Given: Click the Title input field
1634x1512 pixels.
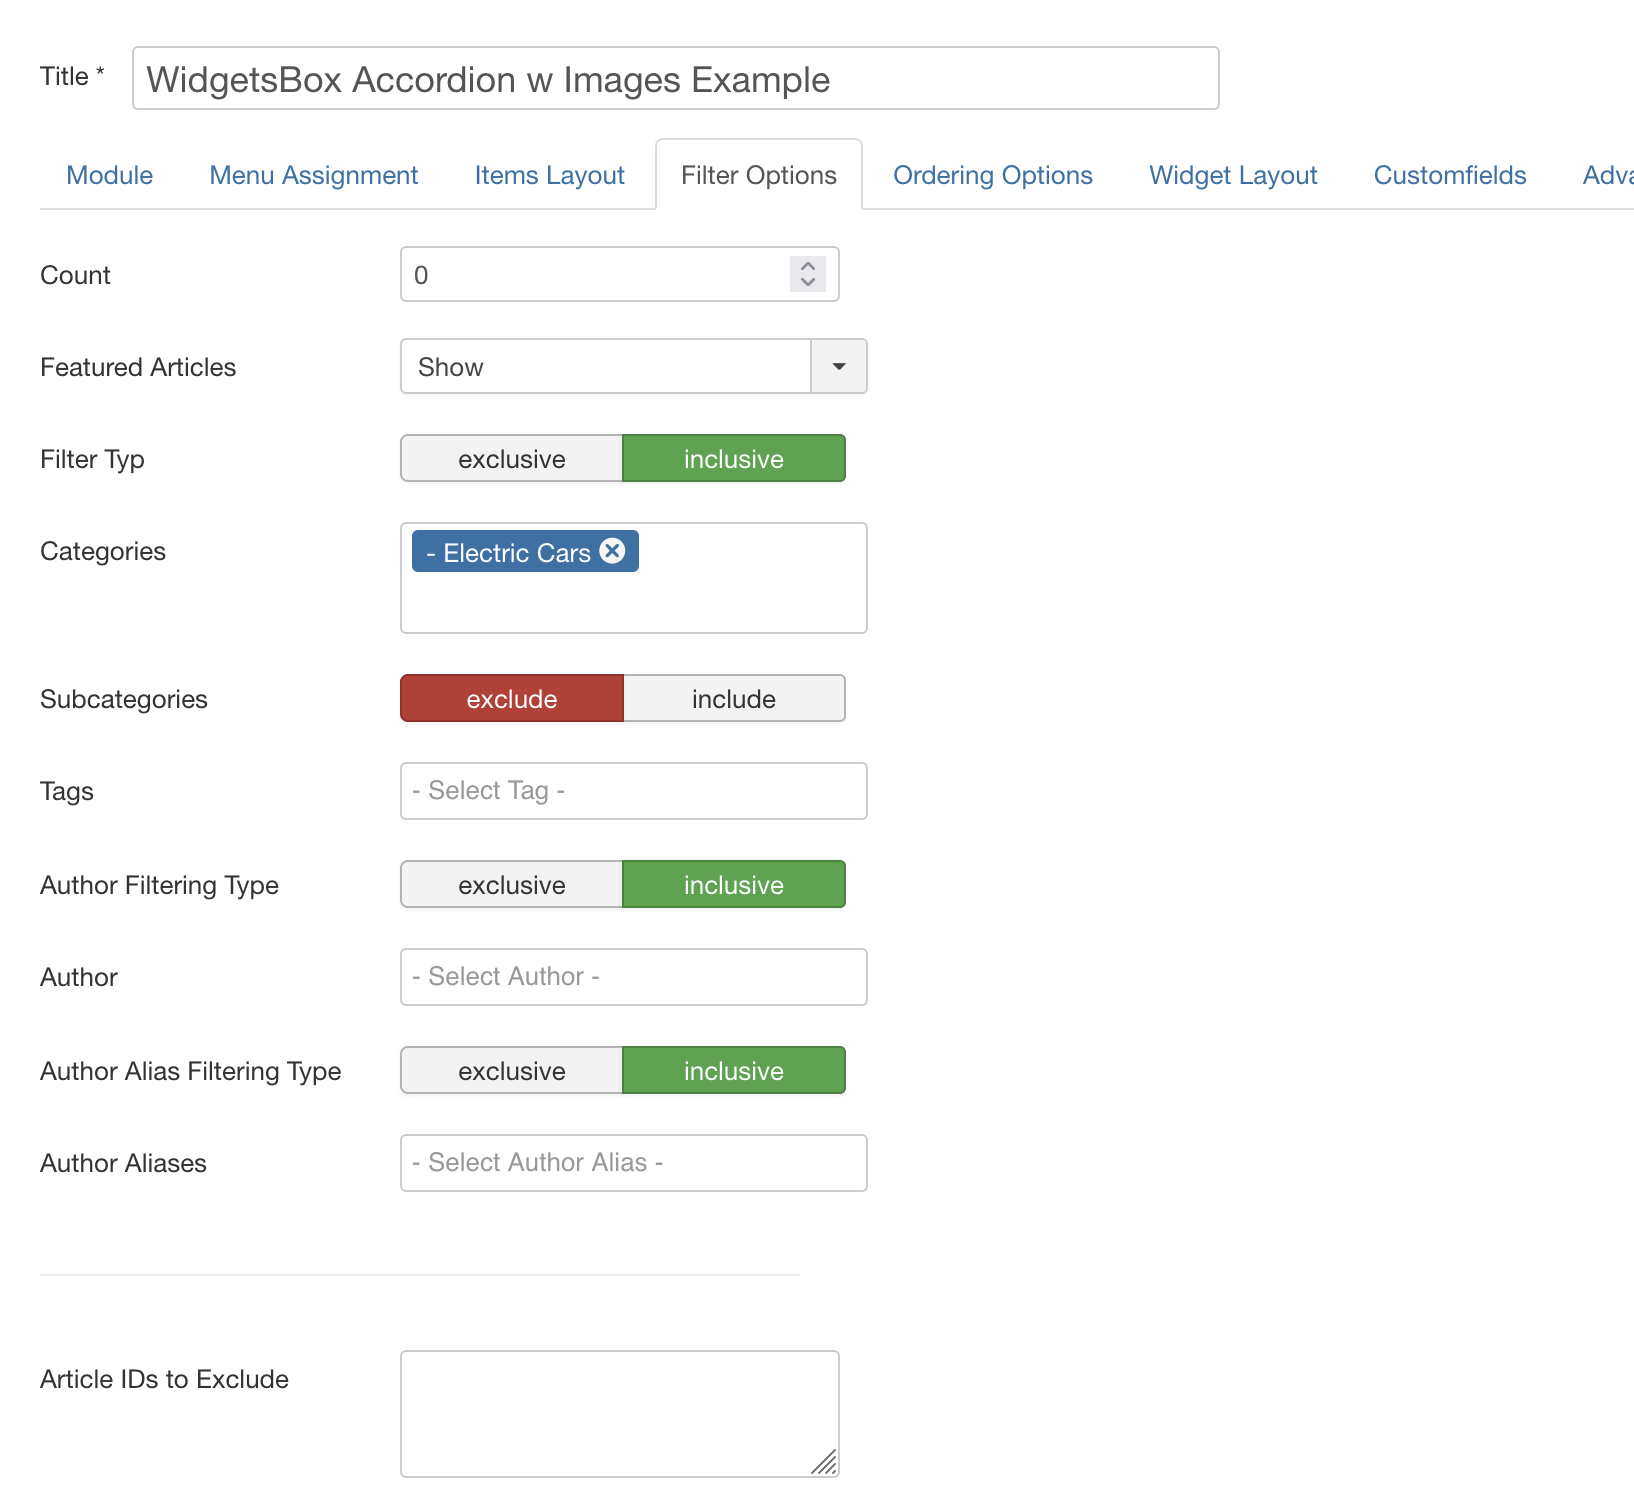Looking at the screenshot, I should (x=676, y=78).
